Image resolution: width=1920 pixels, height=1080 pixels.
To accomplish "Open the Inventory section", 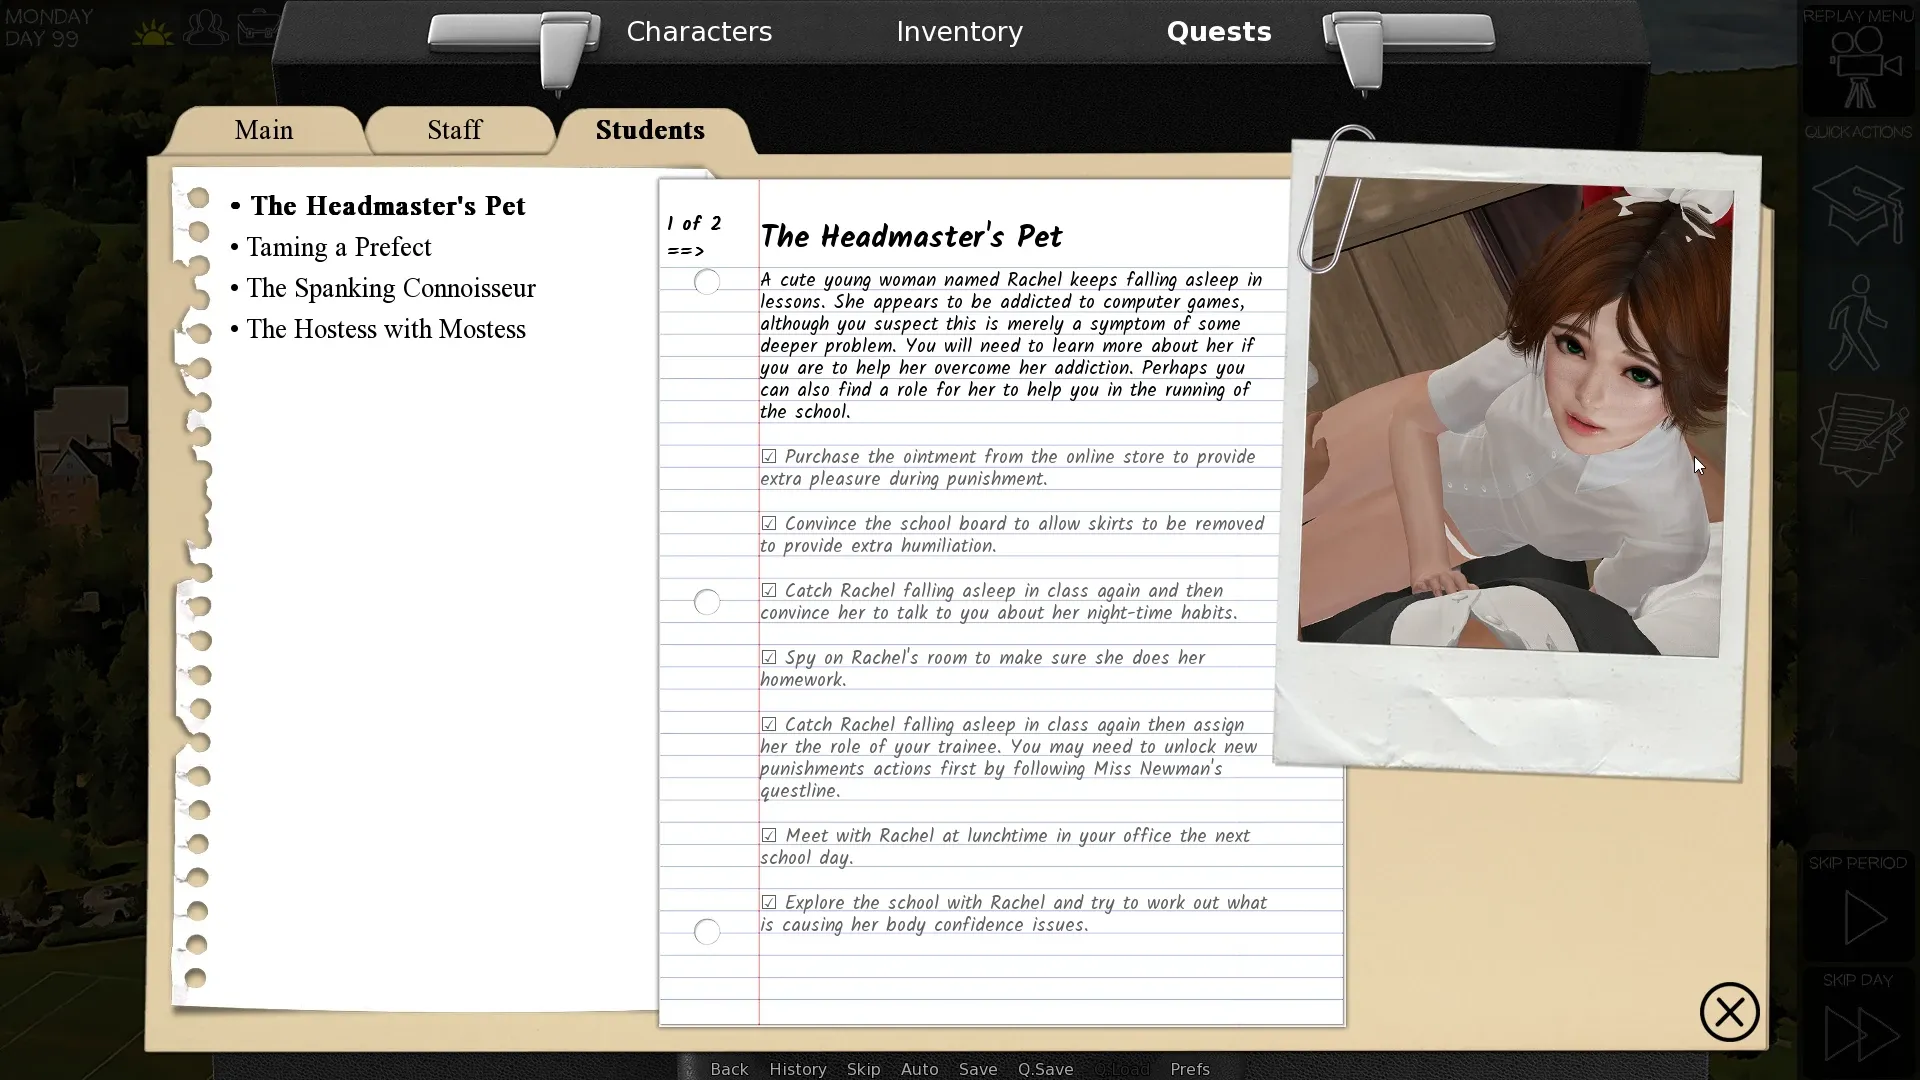I will point(959,32).
